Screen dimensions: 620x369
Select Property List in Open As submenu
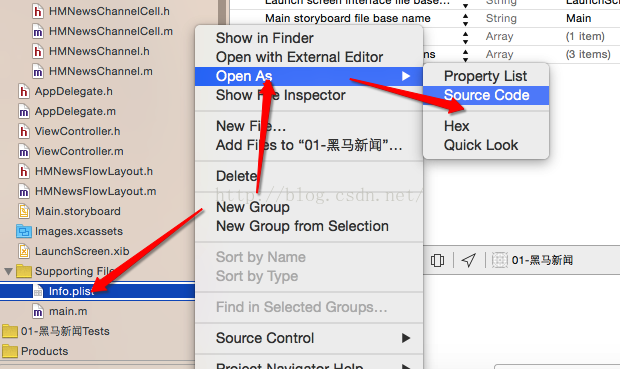click(486, 76)
